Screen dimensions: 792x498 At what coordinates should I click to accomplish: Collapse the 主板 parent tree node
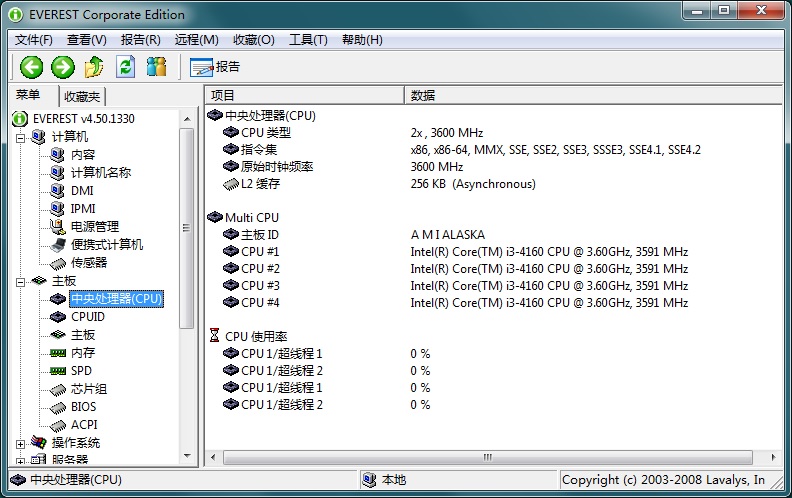point(20,282)
